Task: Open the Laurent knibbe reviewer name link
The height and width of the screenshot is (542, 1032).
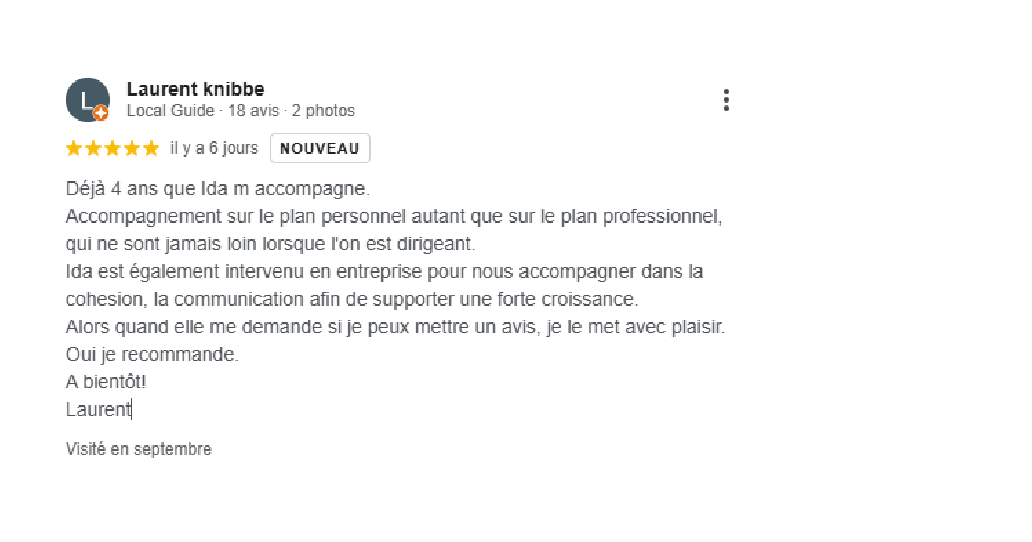Action: pos(195,89)
